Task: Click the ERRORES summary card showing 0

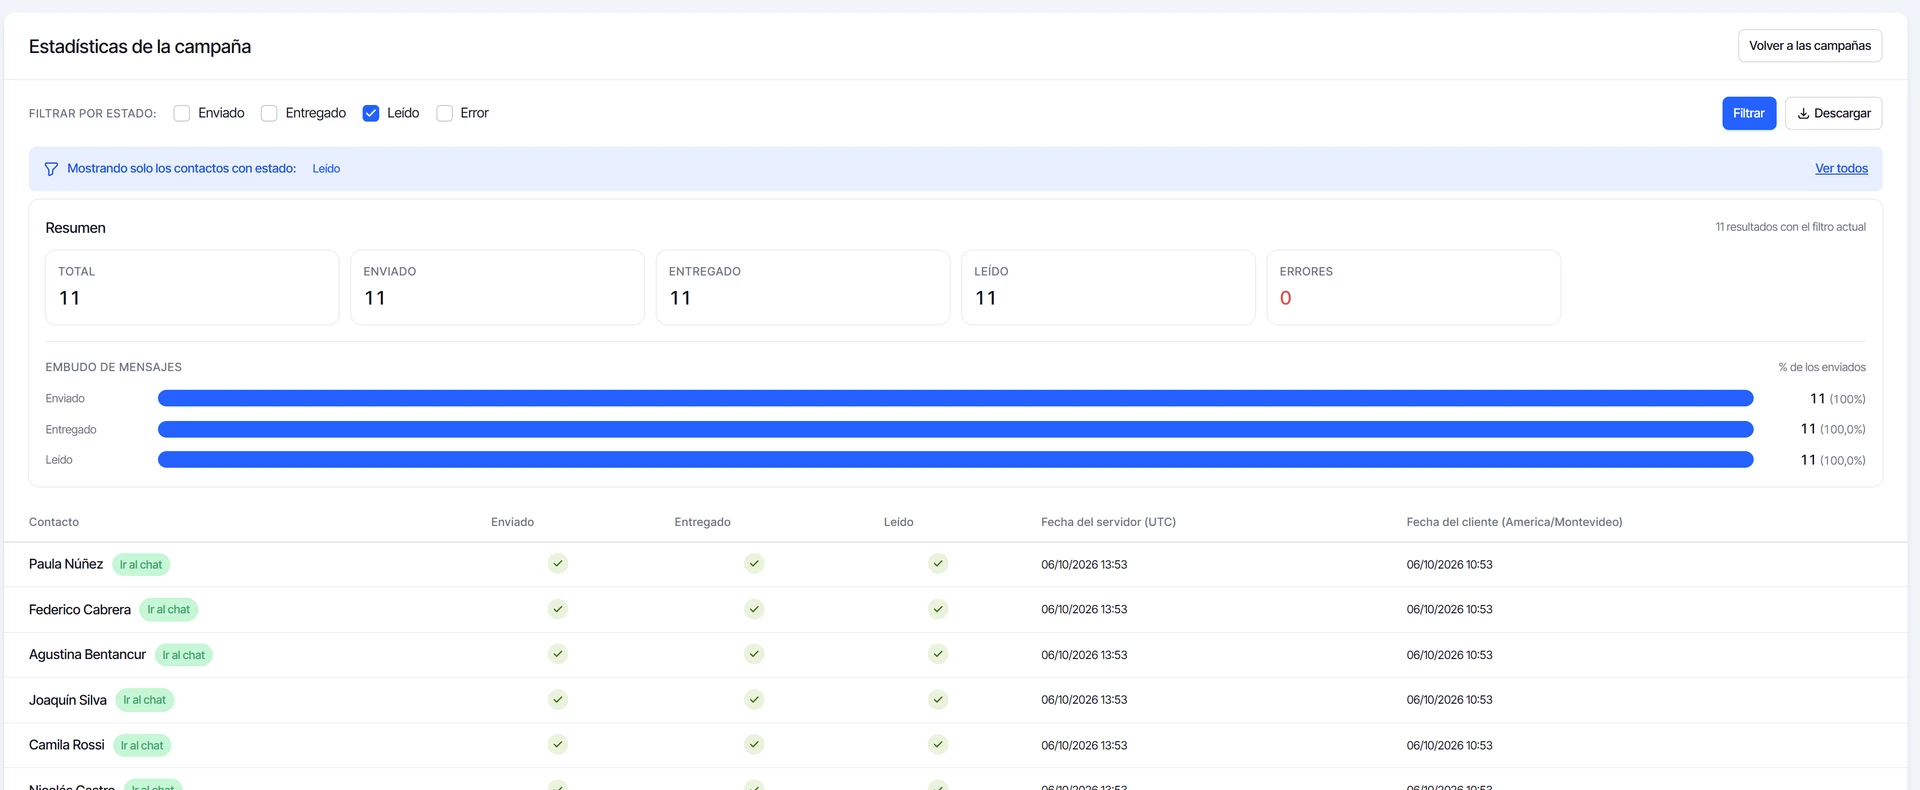Action: point(1413,287)
